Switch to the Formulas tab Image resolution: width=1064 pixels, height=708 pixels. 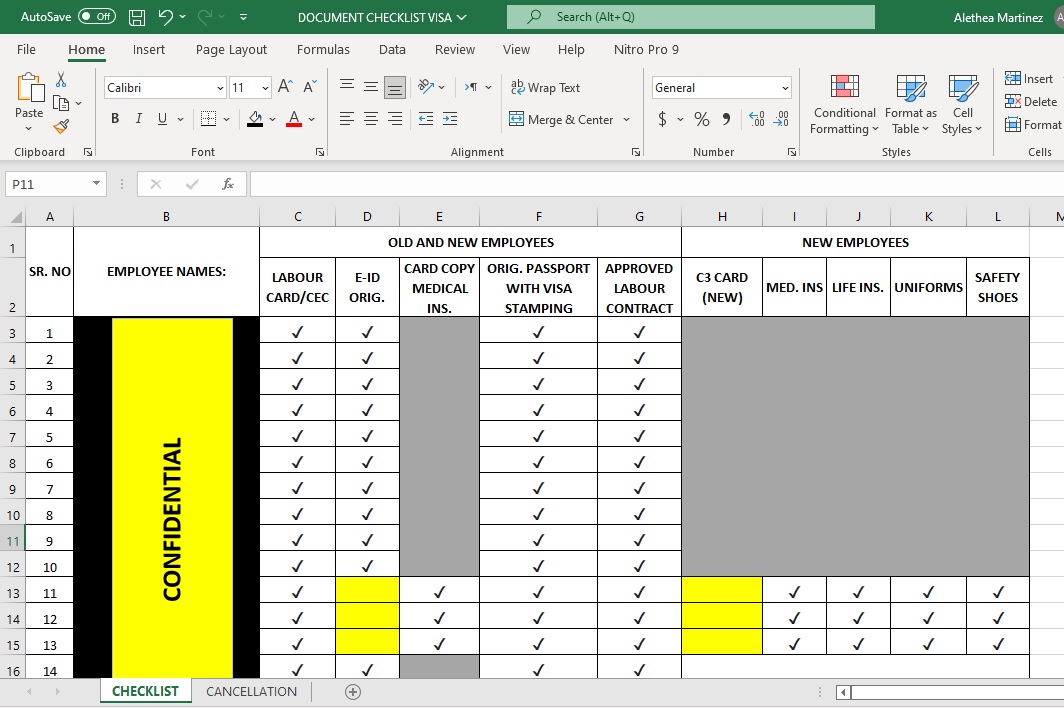(323, 50)
